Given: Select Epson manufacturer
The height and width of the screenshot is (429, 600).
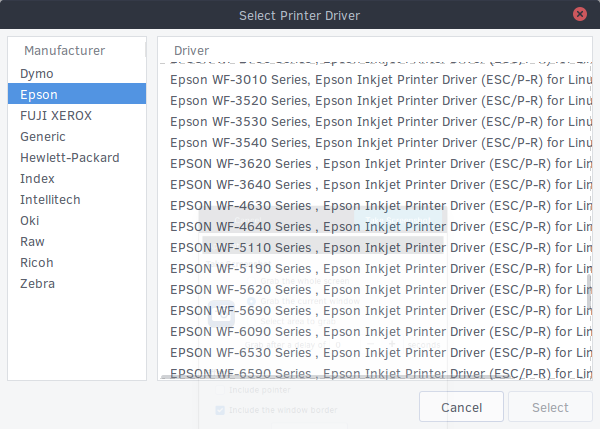Looking at the screenshot, I should pyautogui.click(x=77, y=94).
